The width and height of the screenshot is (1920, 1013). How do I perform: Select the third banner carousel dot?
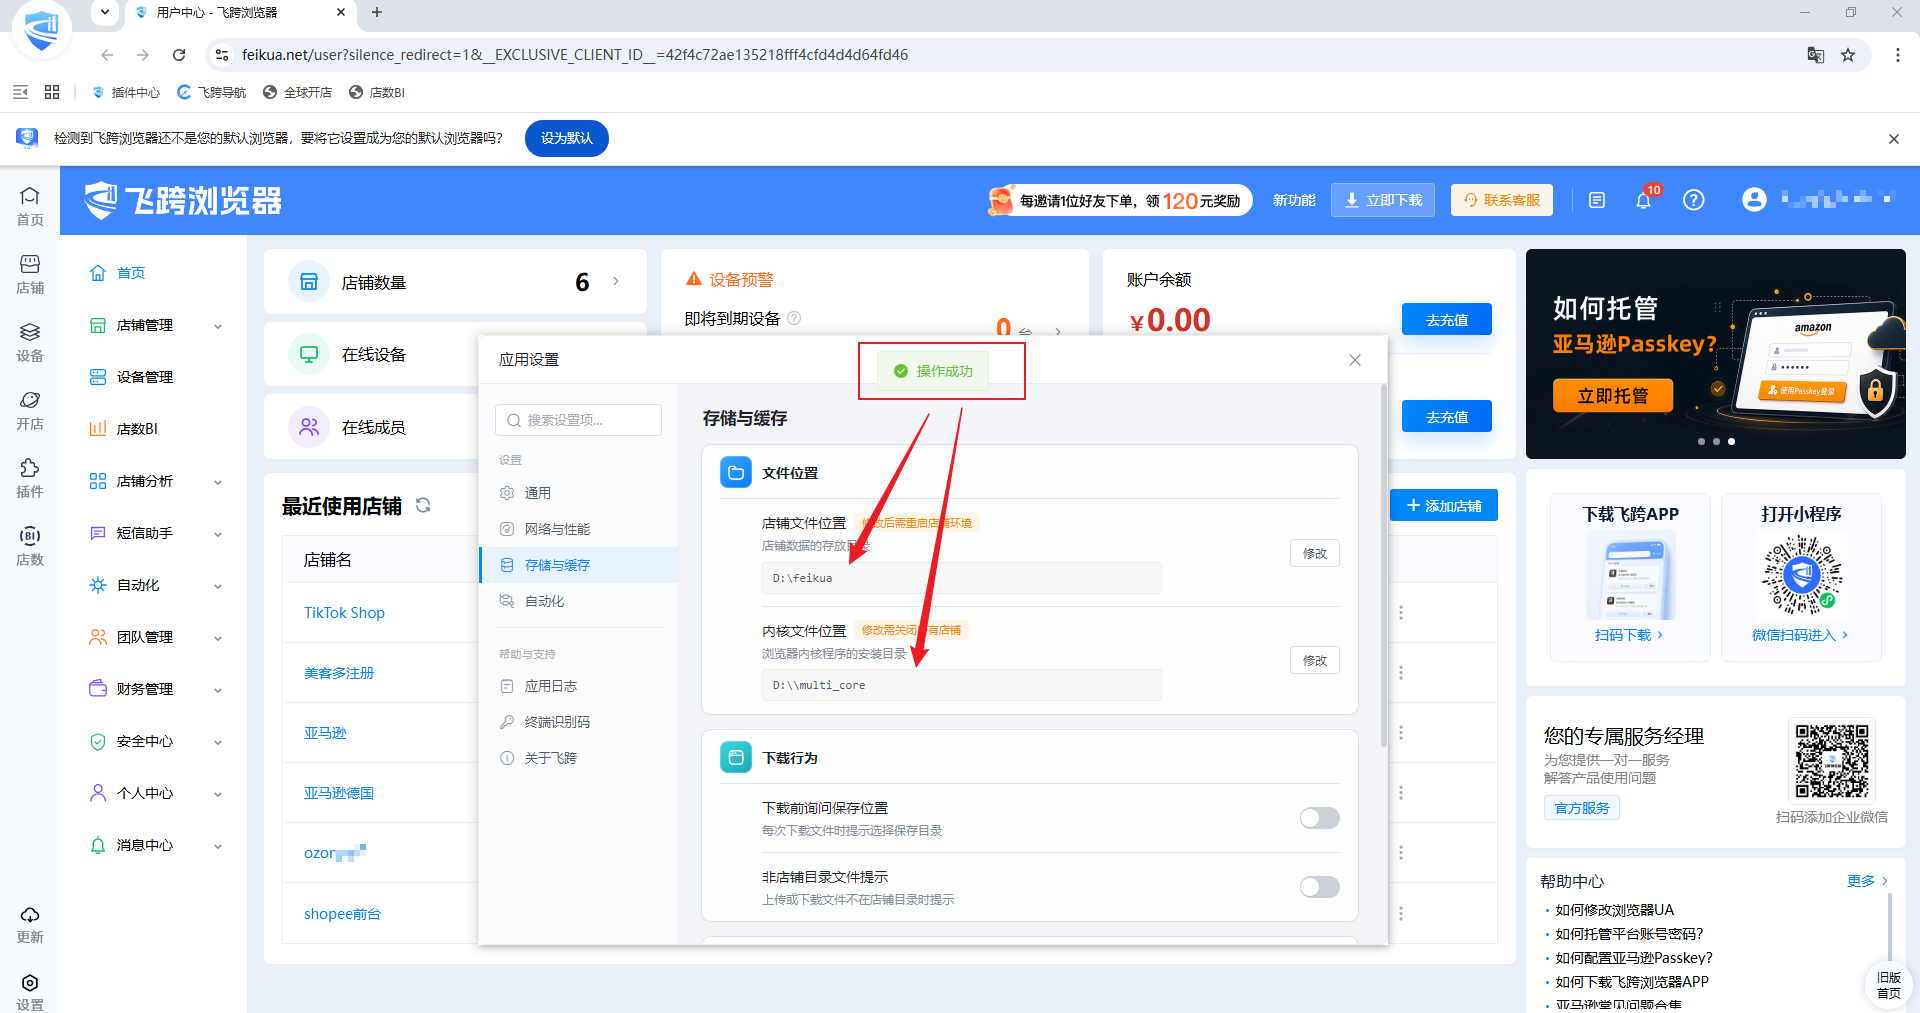point(1731,441)
